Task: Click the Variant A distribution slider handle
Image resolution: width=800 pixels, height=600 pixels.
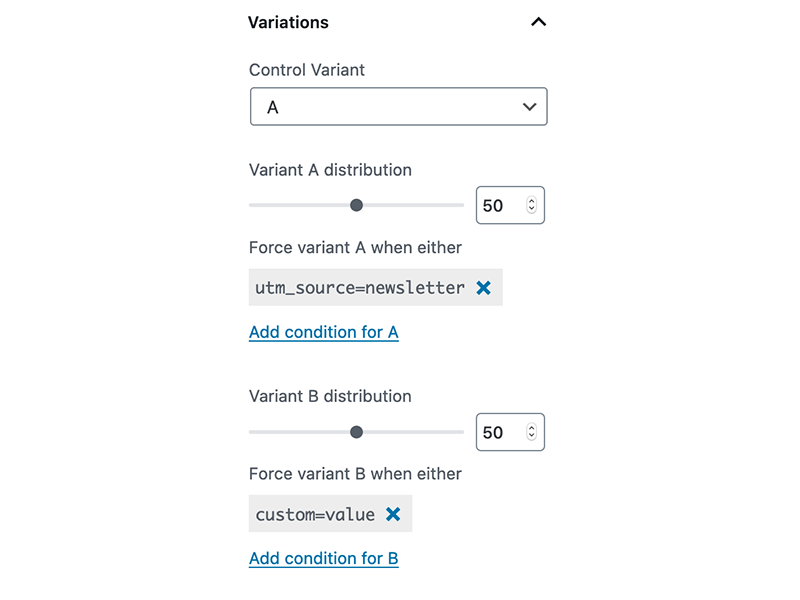Action: tap(357, 205)
